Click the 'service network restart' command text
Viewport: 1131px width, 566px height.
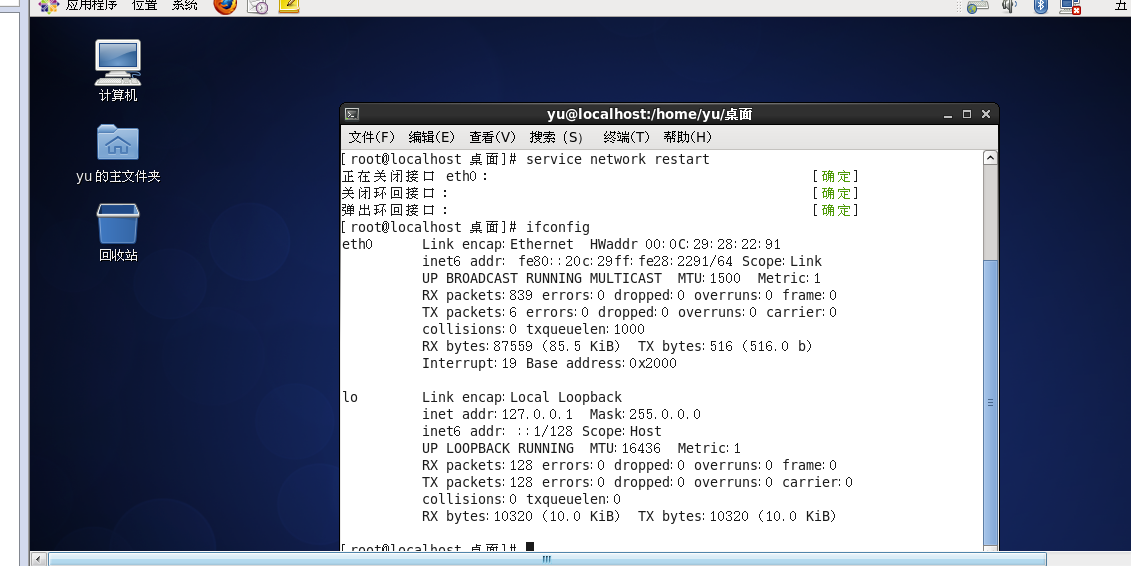coord(617,159)
